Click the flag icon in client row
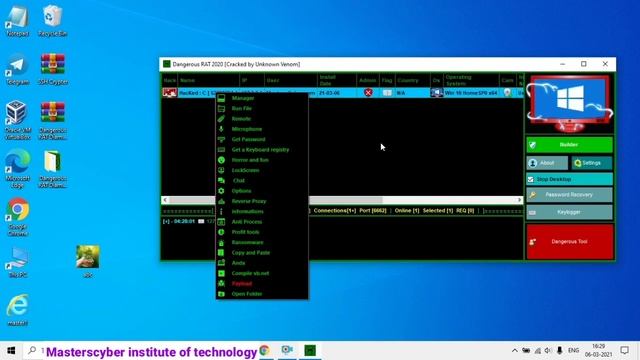Viewport: 640px width, 360px height. tap(387, 93)
